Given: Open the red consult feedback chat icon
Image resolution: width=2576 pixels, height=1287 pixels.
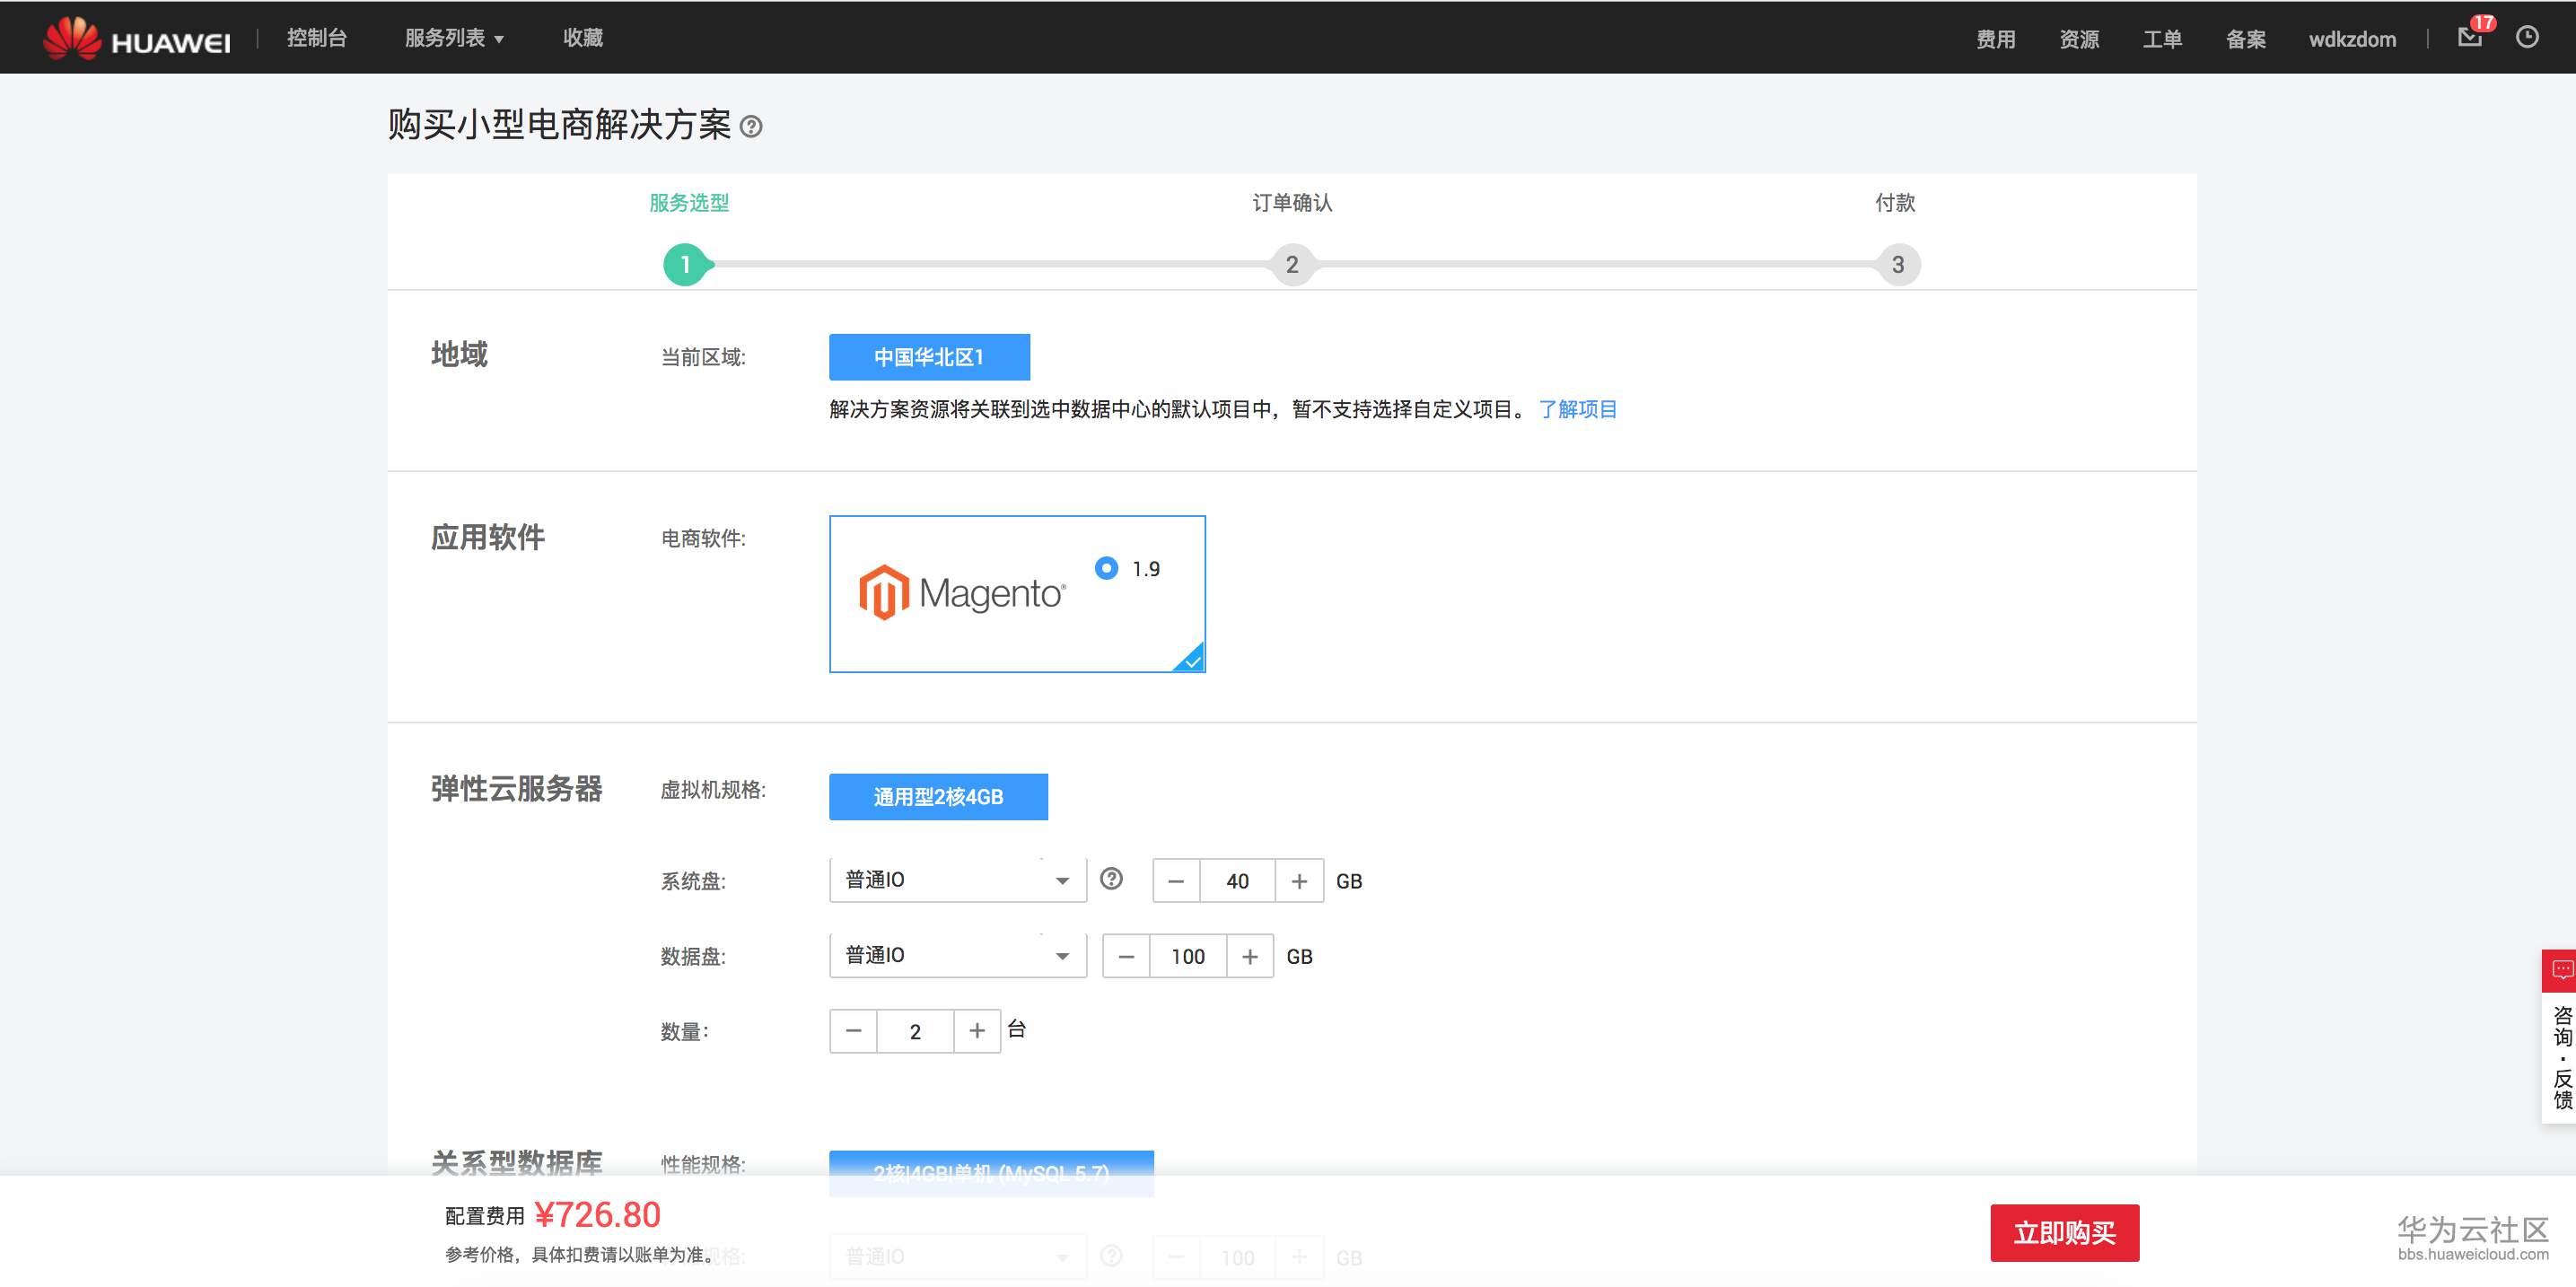Looking at the screenshot, I should (2561, 970).
